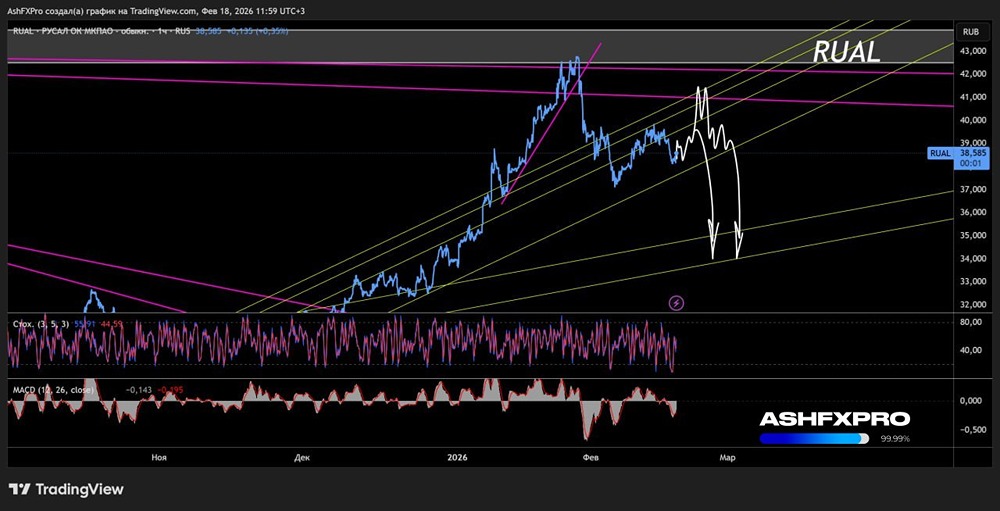Click the 'Мар' time axis label
This screenshot has width=1000, height=511.
click(x=728, y=457)
